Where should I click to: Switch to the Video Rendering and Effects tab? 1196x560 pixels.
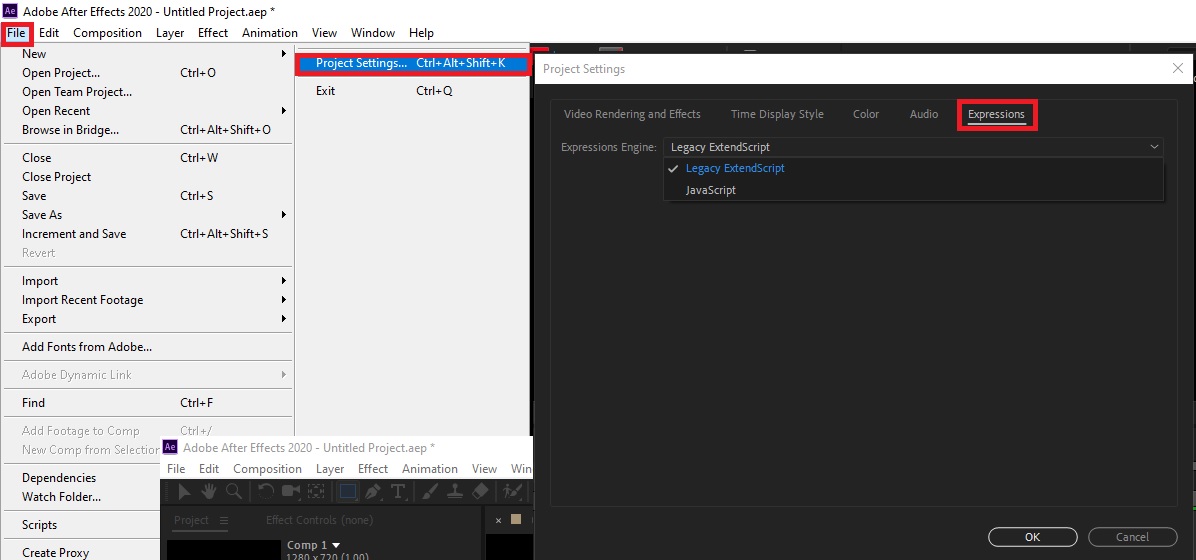632,114
